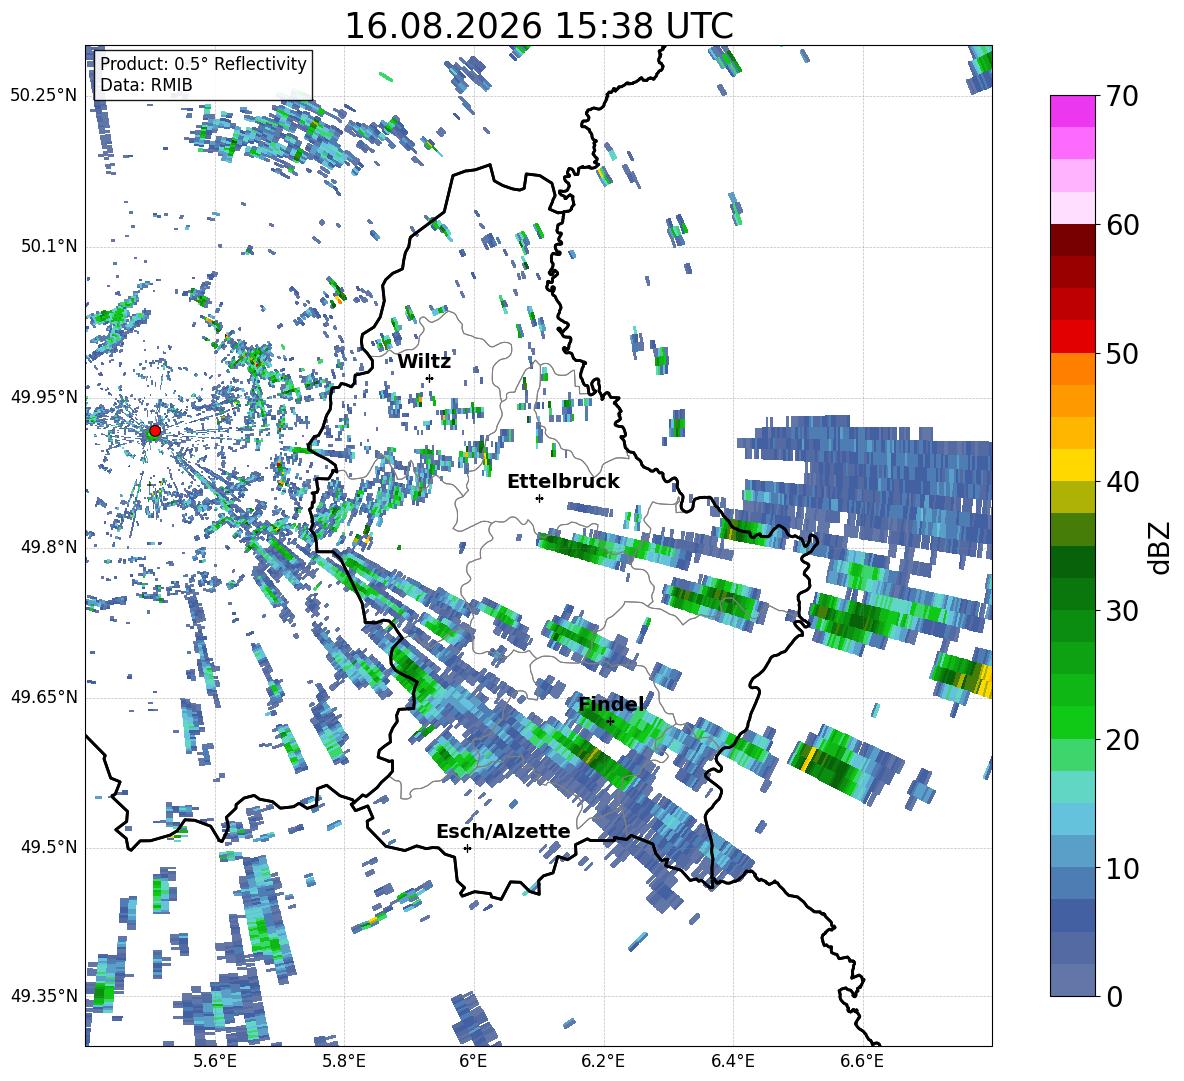Click the red radar site marker

(x=155, y=431)
